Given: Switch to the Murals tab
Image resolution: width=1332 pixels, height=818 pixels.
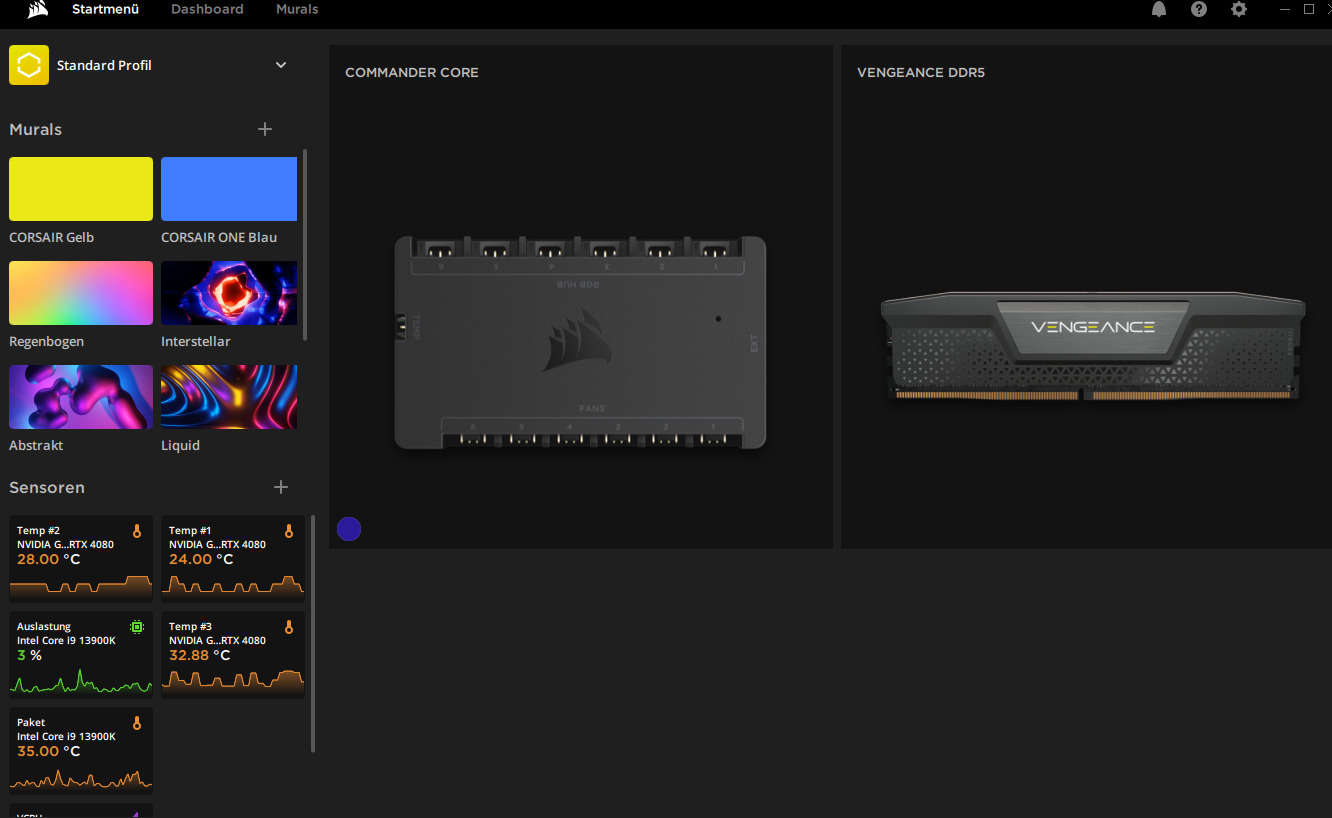Looking at the screenshot, I should [297, 9].
